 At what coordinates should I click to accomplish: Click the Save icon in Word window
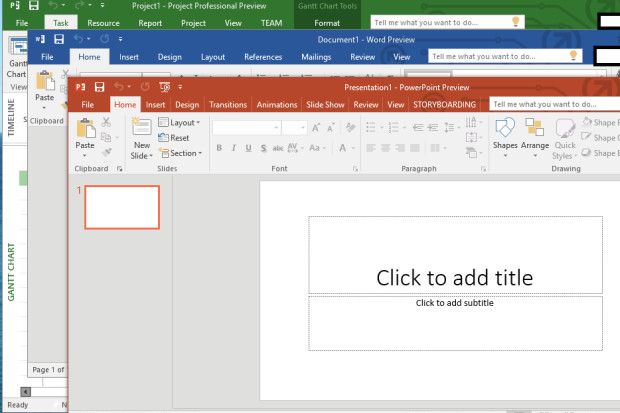(59, 39)
